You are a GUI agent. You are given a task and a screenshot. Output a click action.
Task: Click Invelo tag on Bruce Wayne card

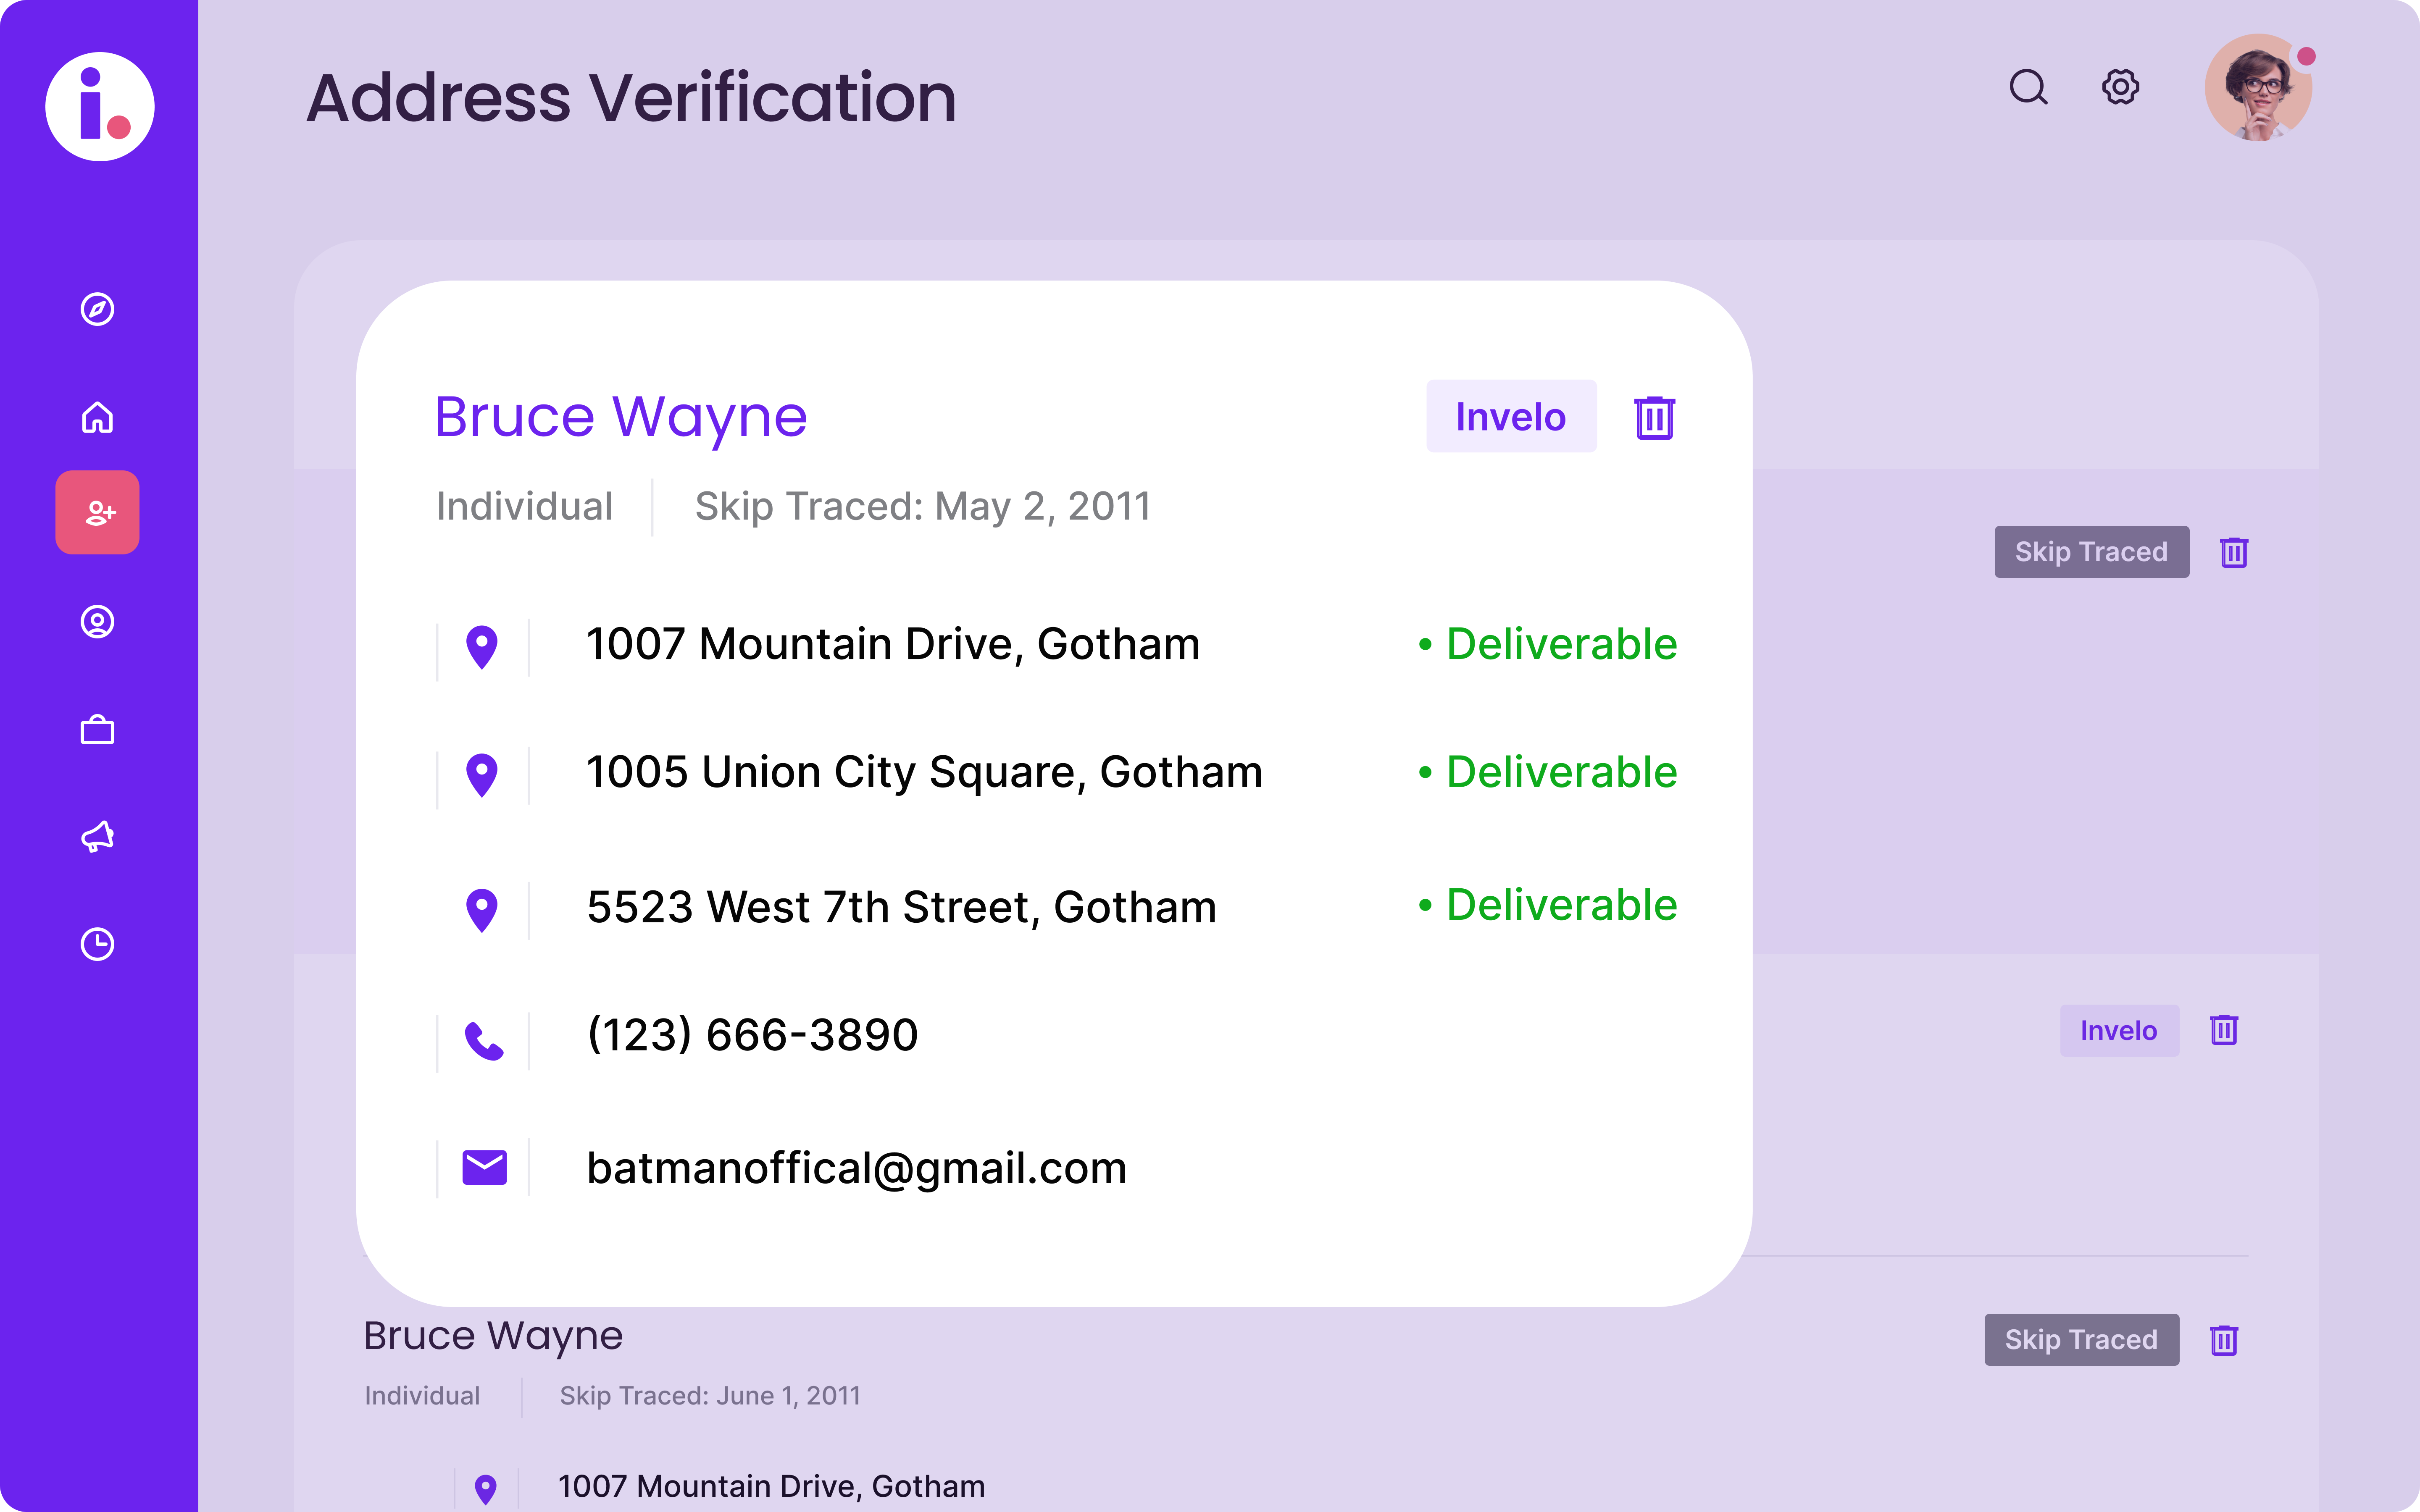point(1510,417)
